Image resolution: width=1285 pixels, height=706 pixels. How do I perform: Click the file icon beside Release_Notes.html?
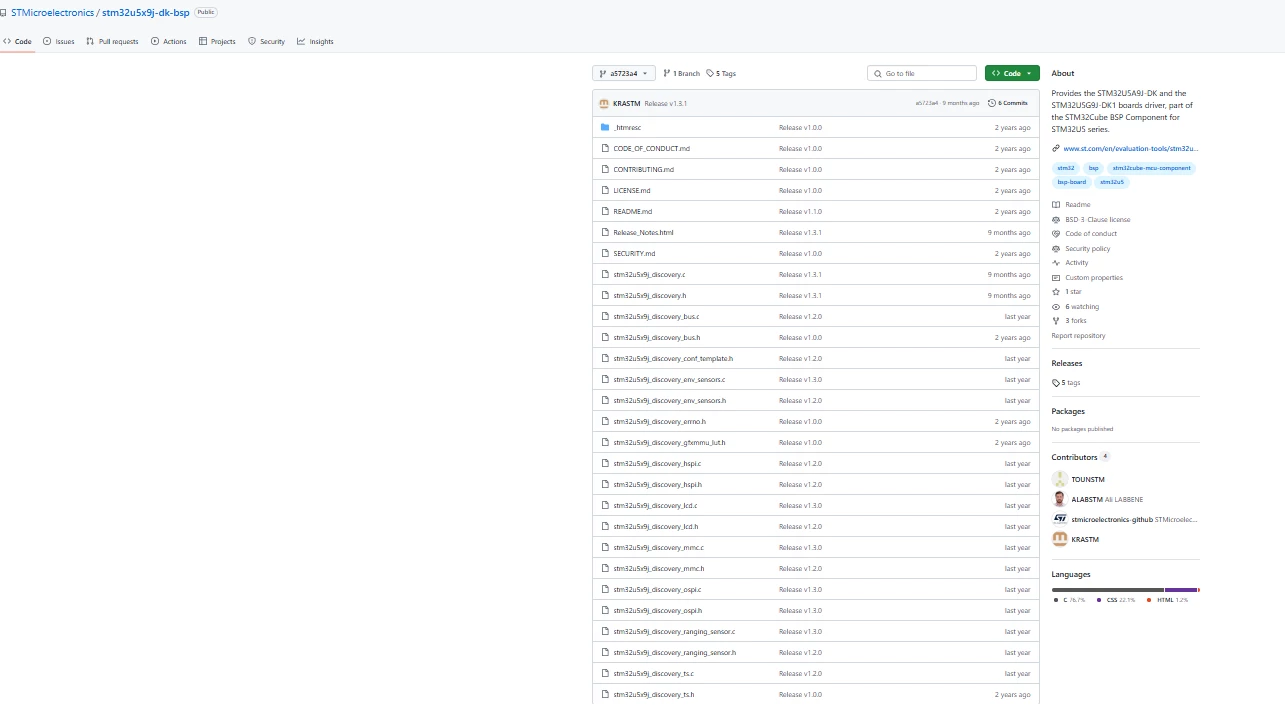(605, 232)
